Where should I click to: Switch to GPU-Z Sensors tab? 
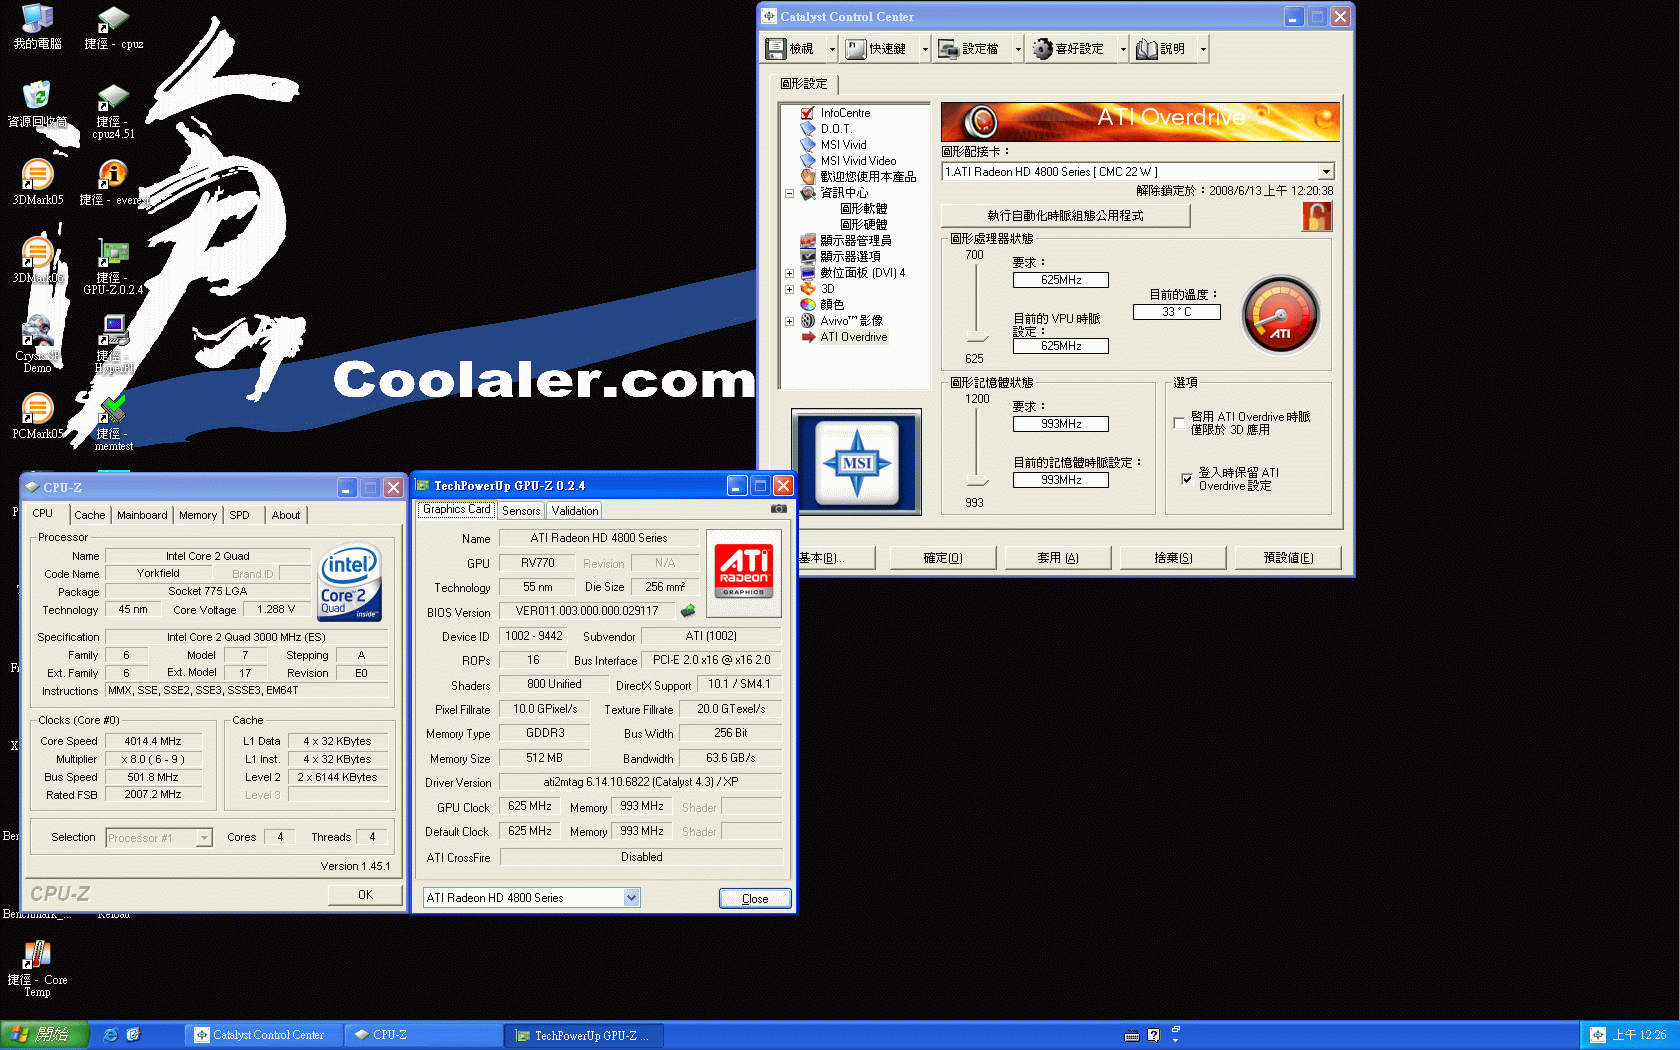[x=521, y=511]
